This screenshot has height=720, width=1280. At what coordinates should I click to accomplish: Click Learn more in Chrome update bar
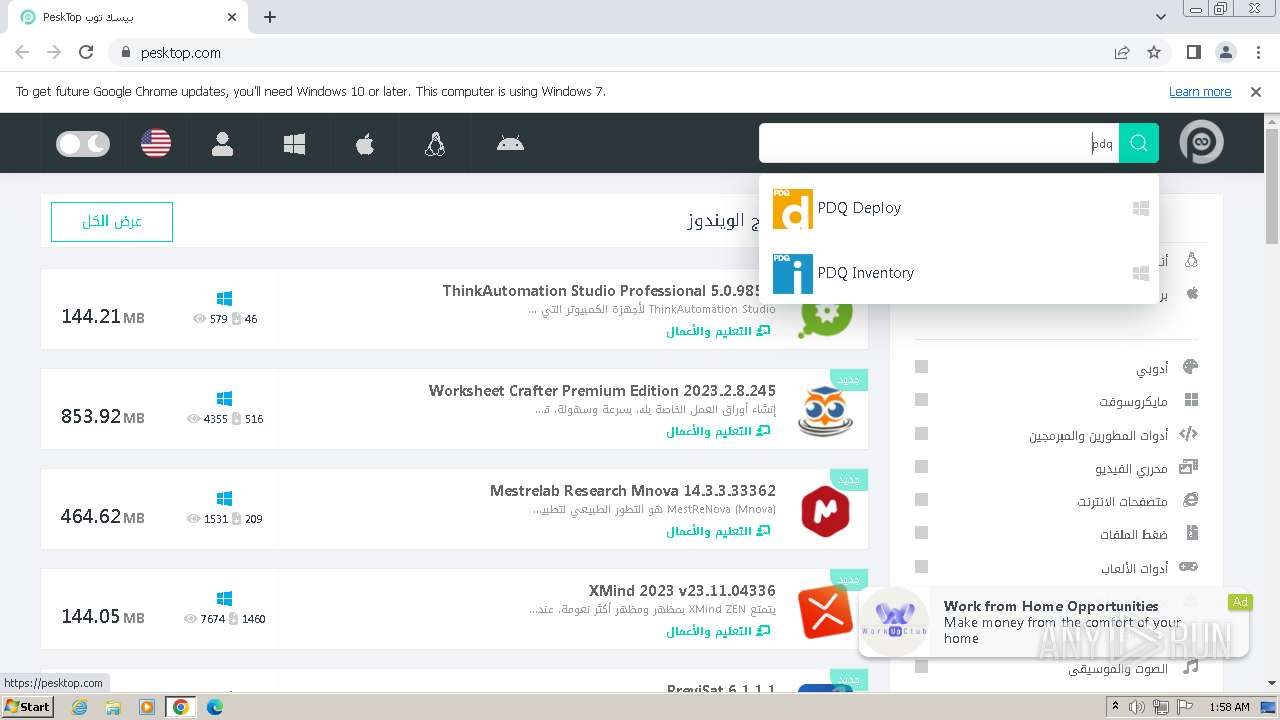(x=1200, y=92)
